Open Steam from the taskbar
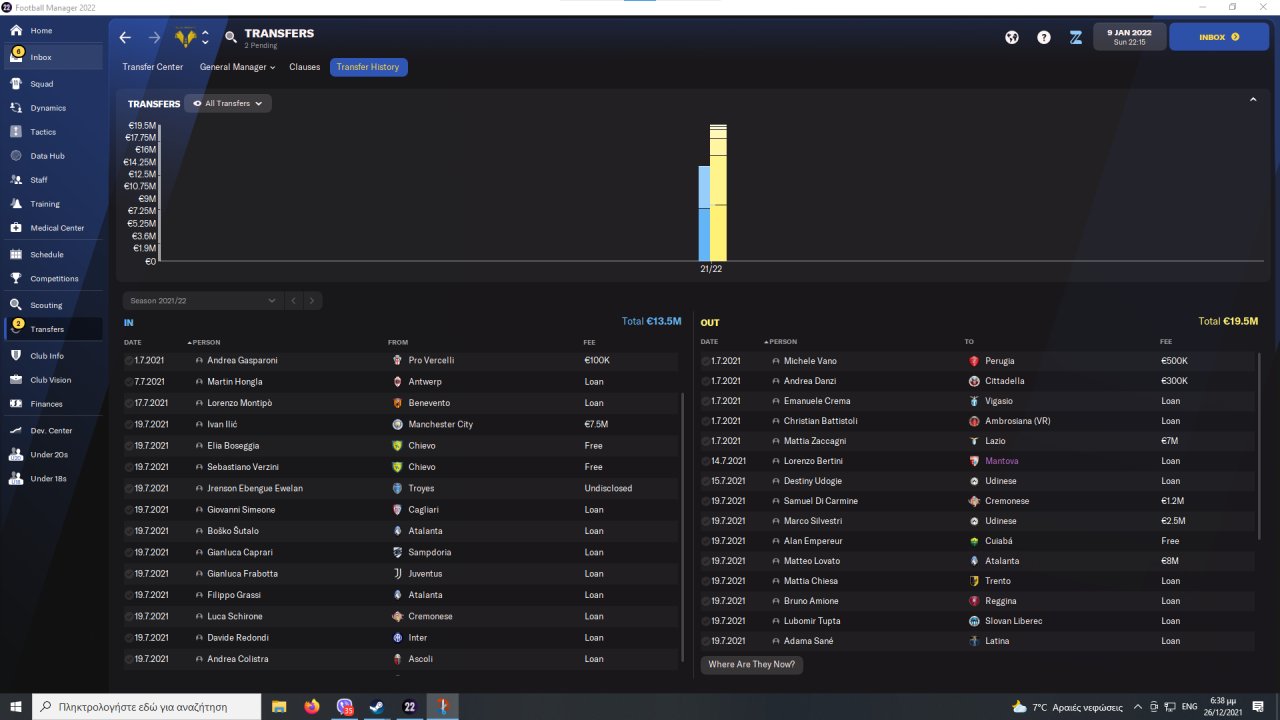The image size is (1280, 720). (x=377, y=707)
